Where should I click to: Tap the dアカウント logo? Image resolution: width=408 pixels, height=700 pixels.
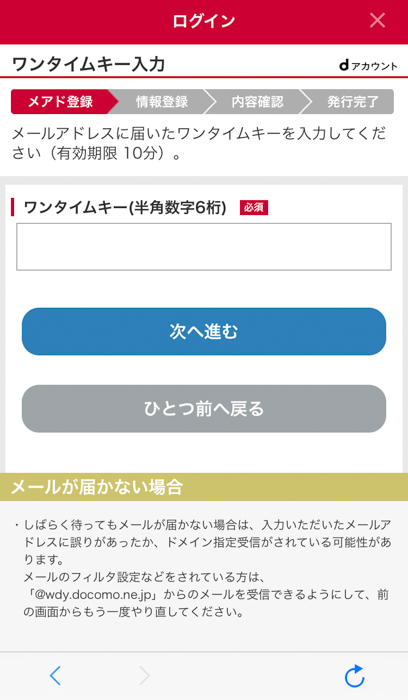tap(368, 66)
